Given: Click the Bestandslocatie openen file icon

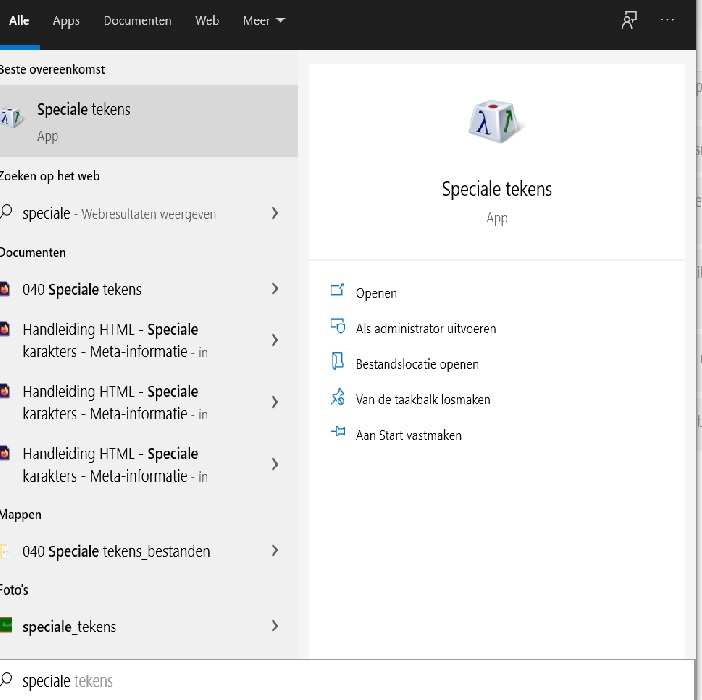Looking at the screenshot, I should tap(337, 363).
